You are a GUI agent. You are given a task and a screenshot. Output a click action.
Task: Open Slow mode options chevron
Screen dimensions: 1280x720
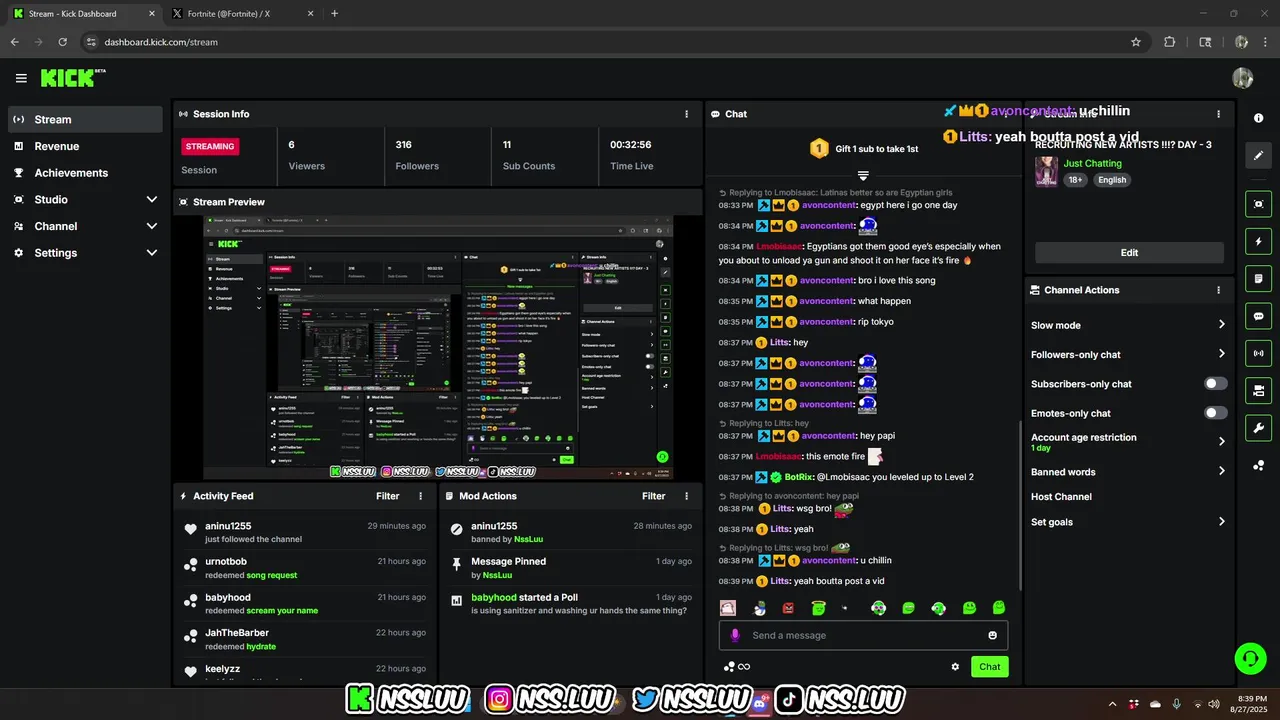coord(1221,325)
